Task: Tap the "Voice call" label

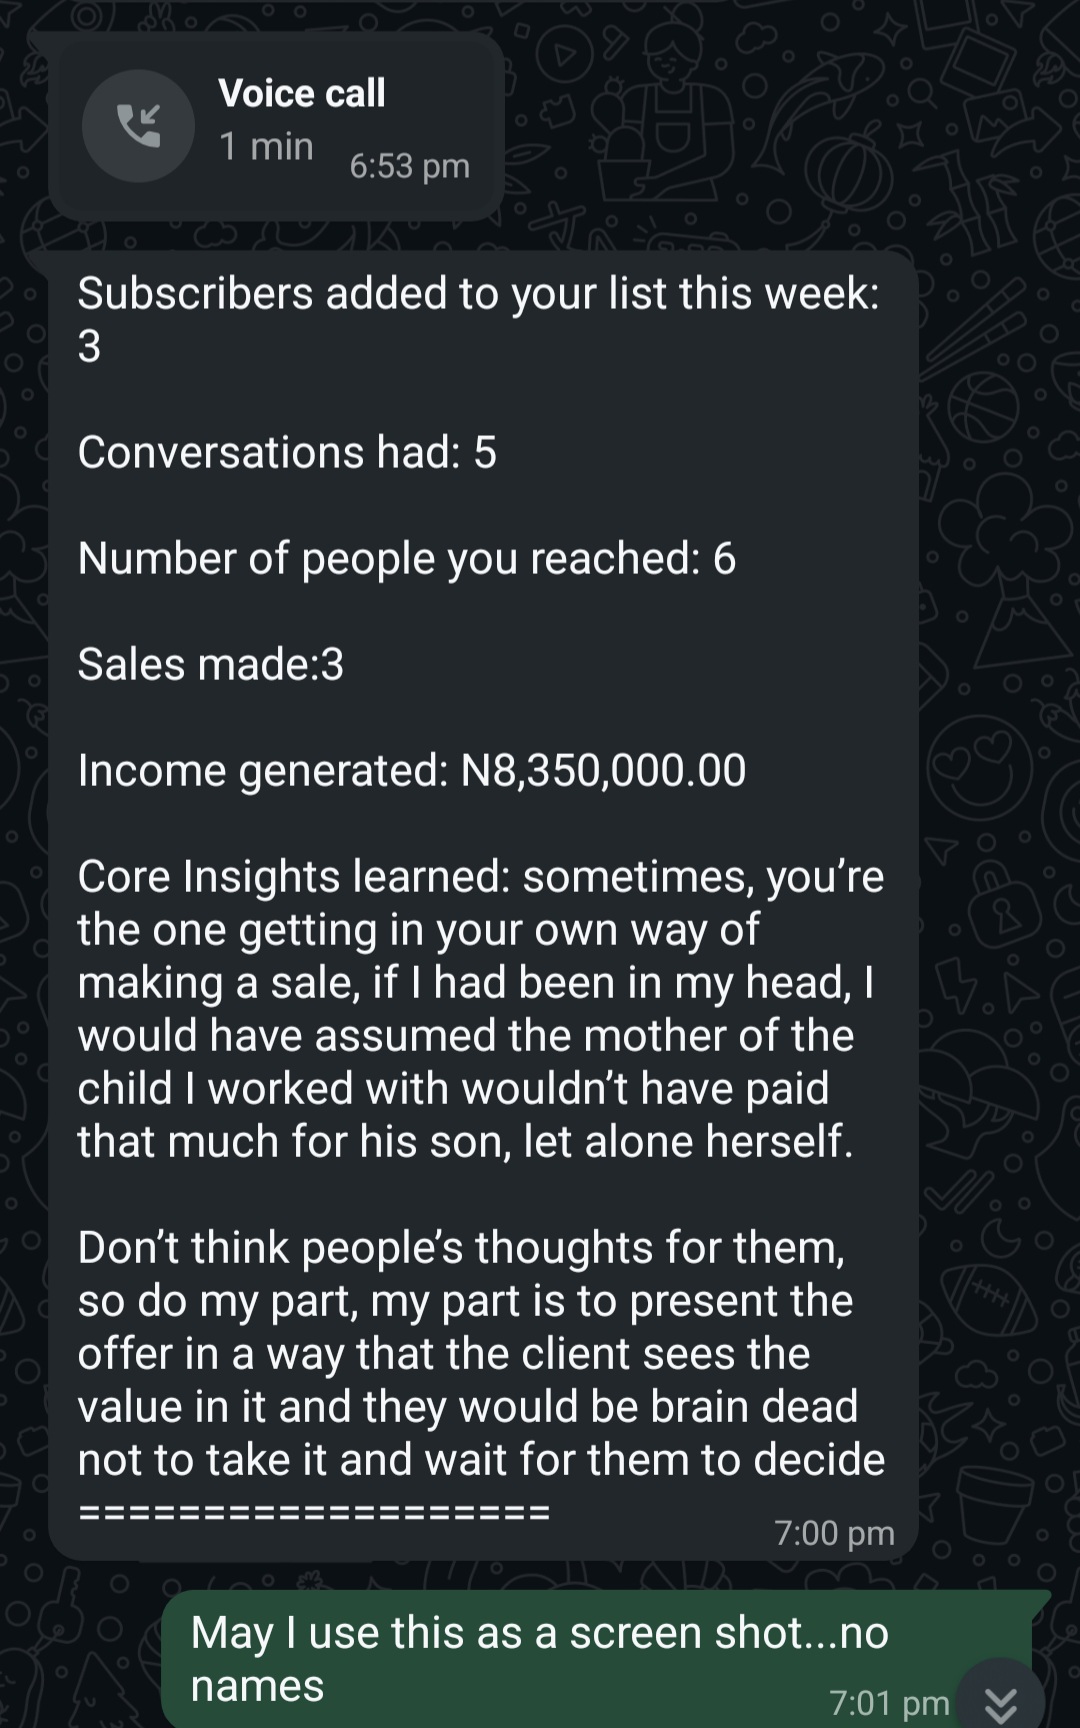Action: (301, 93)
